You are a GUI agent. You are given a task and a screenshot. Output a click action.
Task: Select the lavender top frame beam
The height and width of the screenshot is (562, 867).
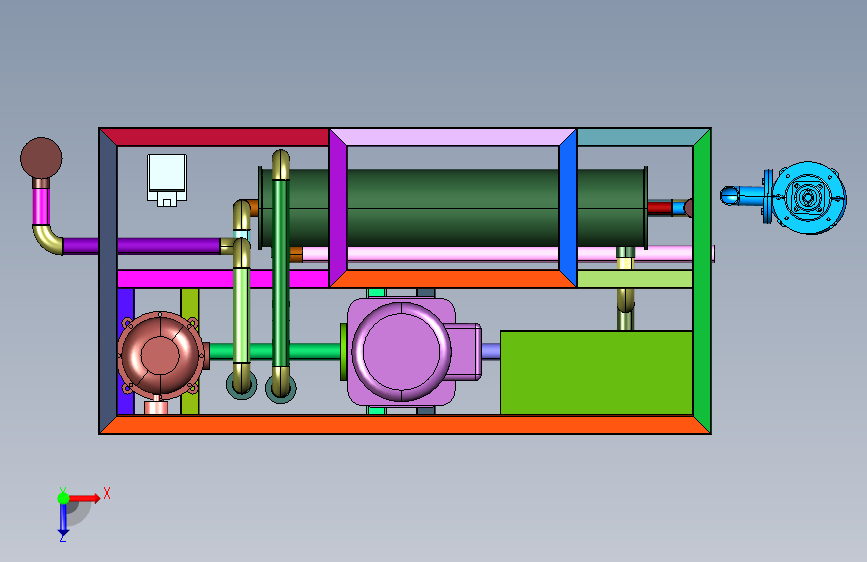[x=452, y=137]
